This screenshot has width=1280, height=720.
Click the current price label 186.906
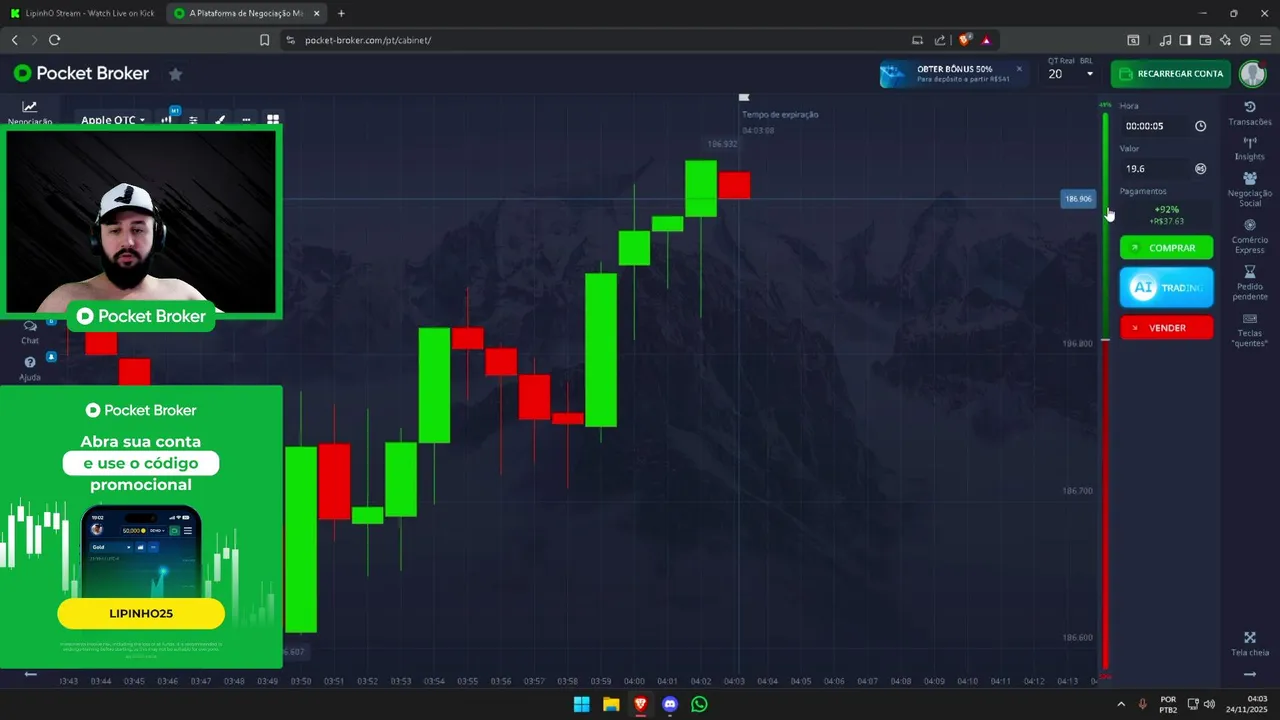click(x=1078, y=199)
